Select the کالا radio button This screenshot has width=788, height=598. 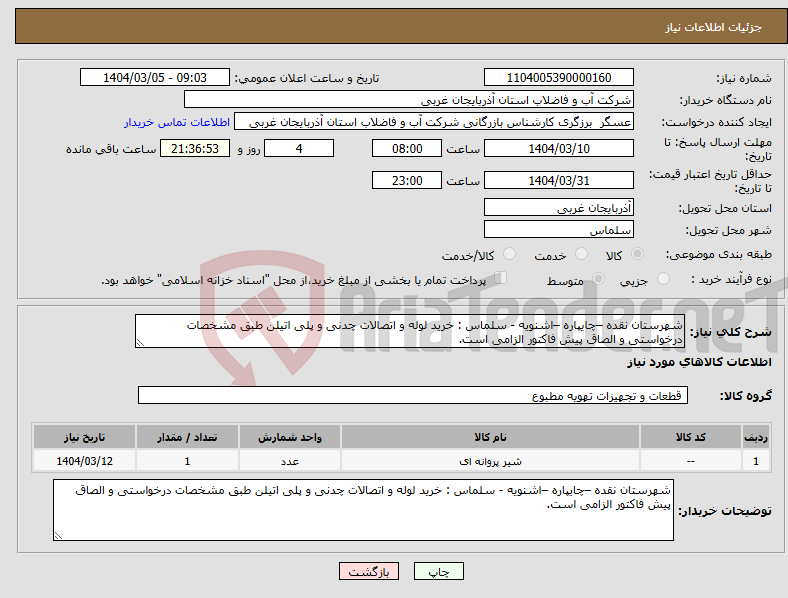pyautogui.click(x=637, y=254)
